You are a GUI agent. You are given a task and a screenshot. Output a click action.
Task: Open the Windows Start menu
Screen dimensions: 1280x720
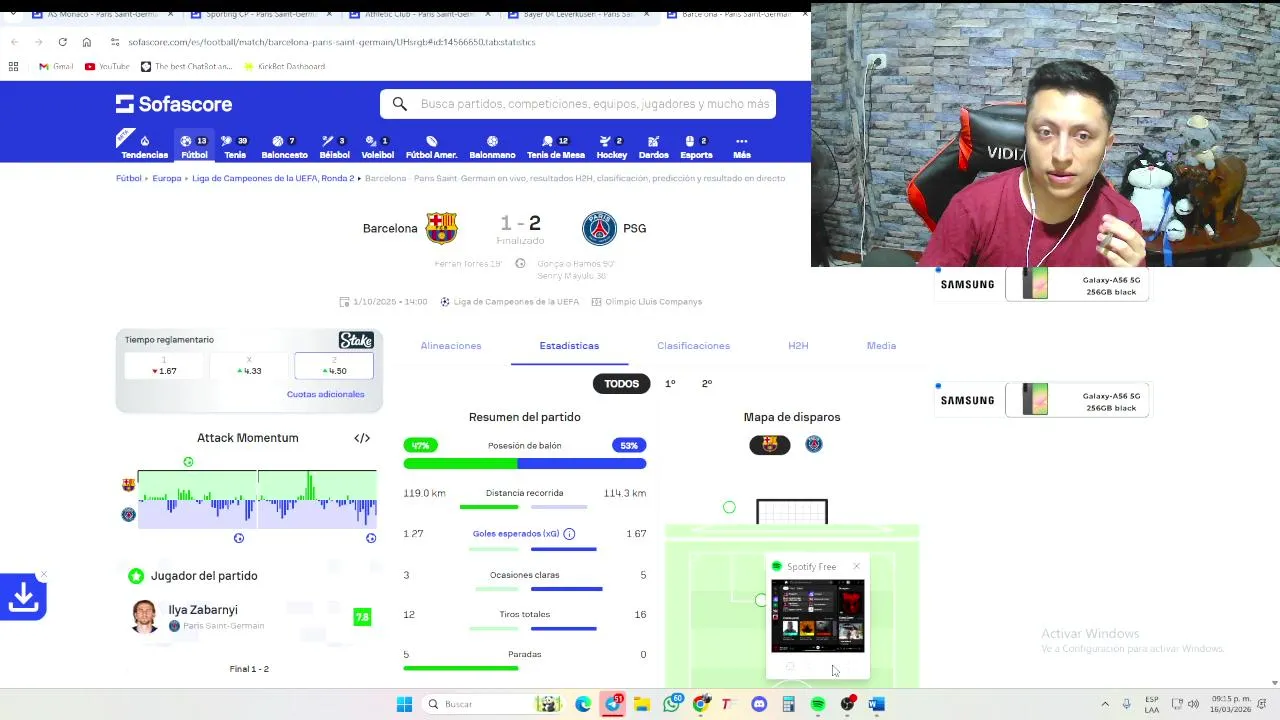[404, 704]
